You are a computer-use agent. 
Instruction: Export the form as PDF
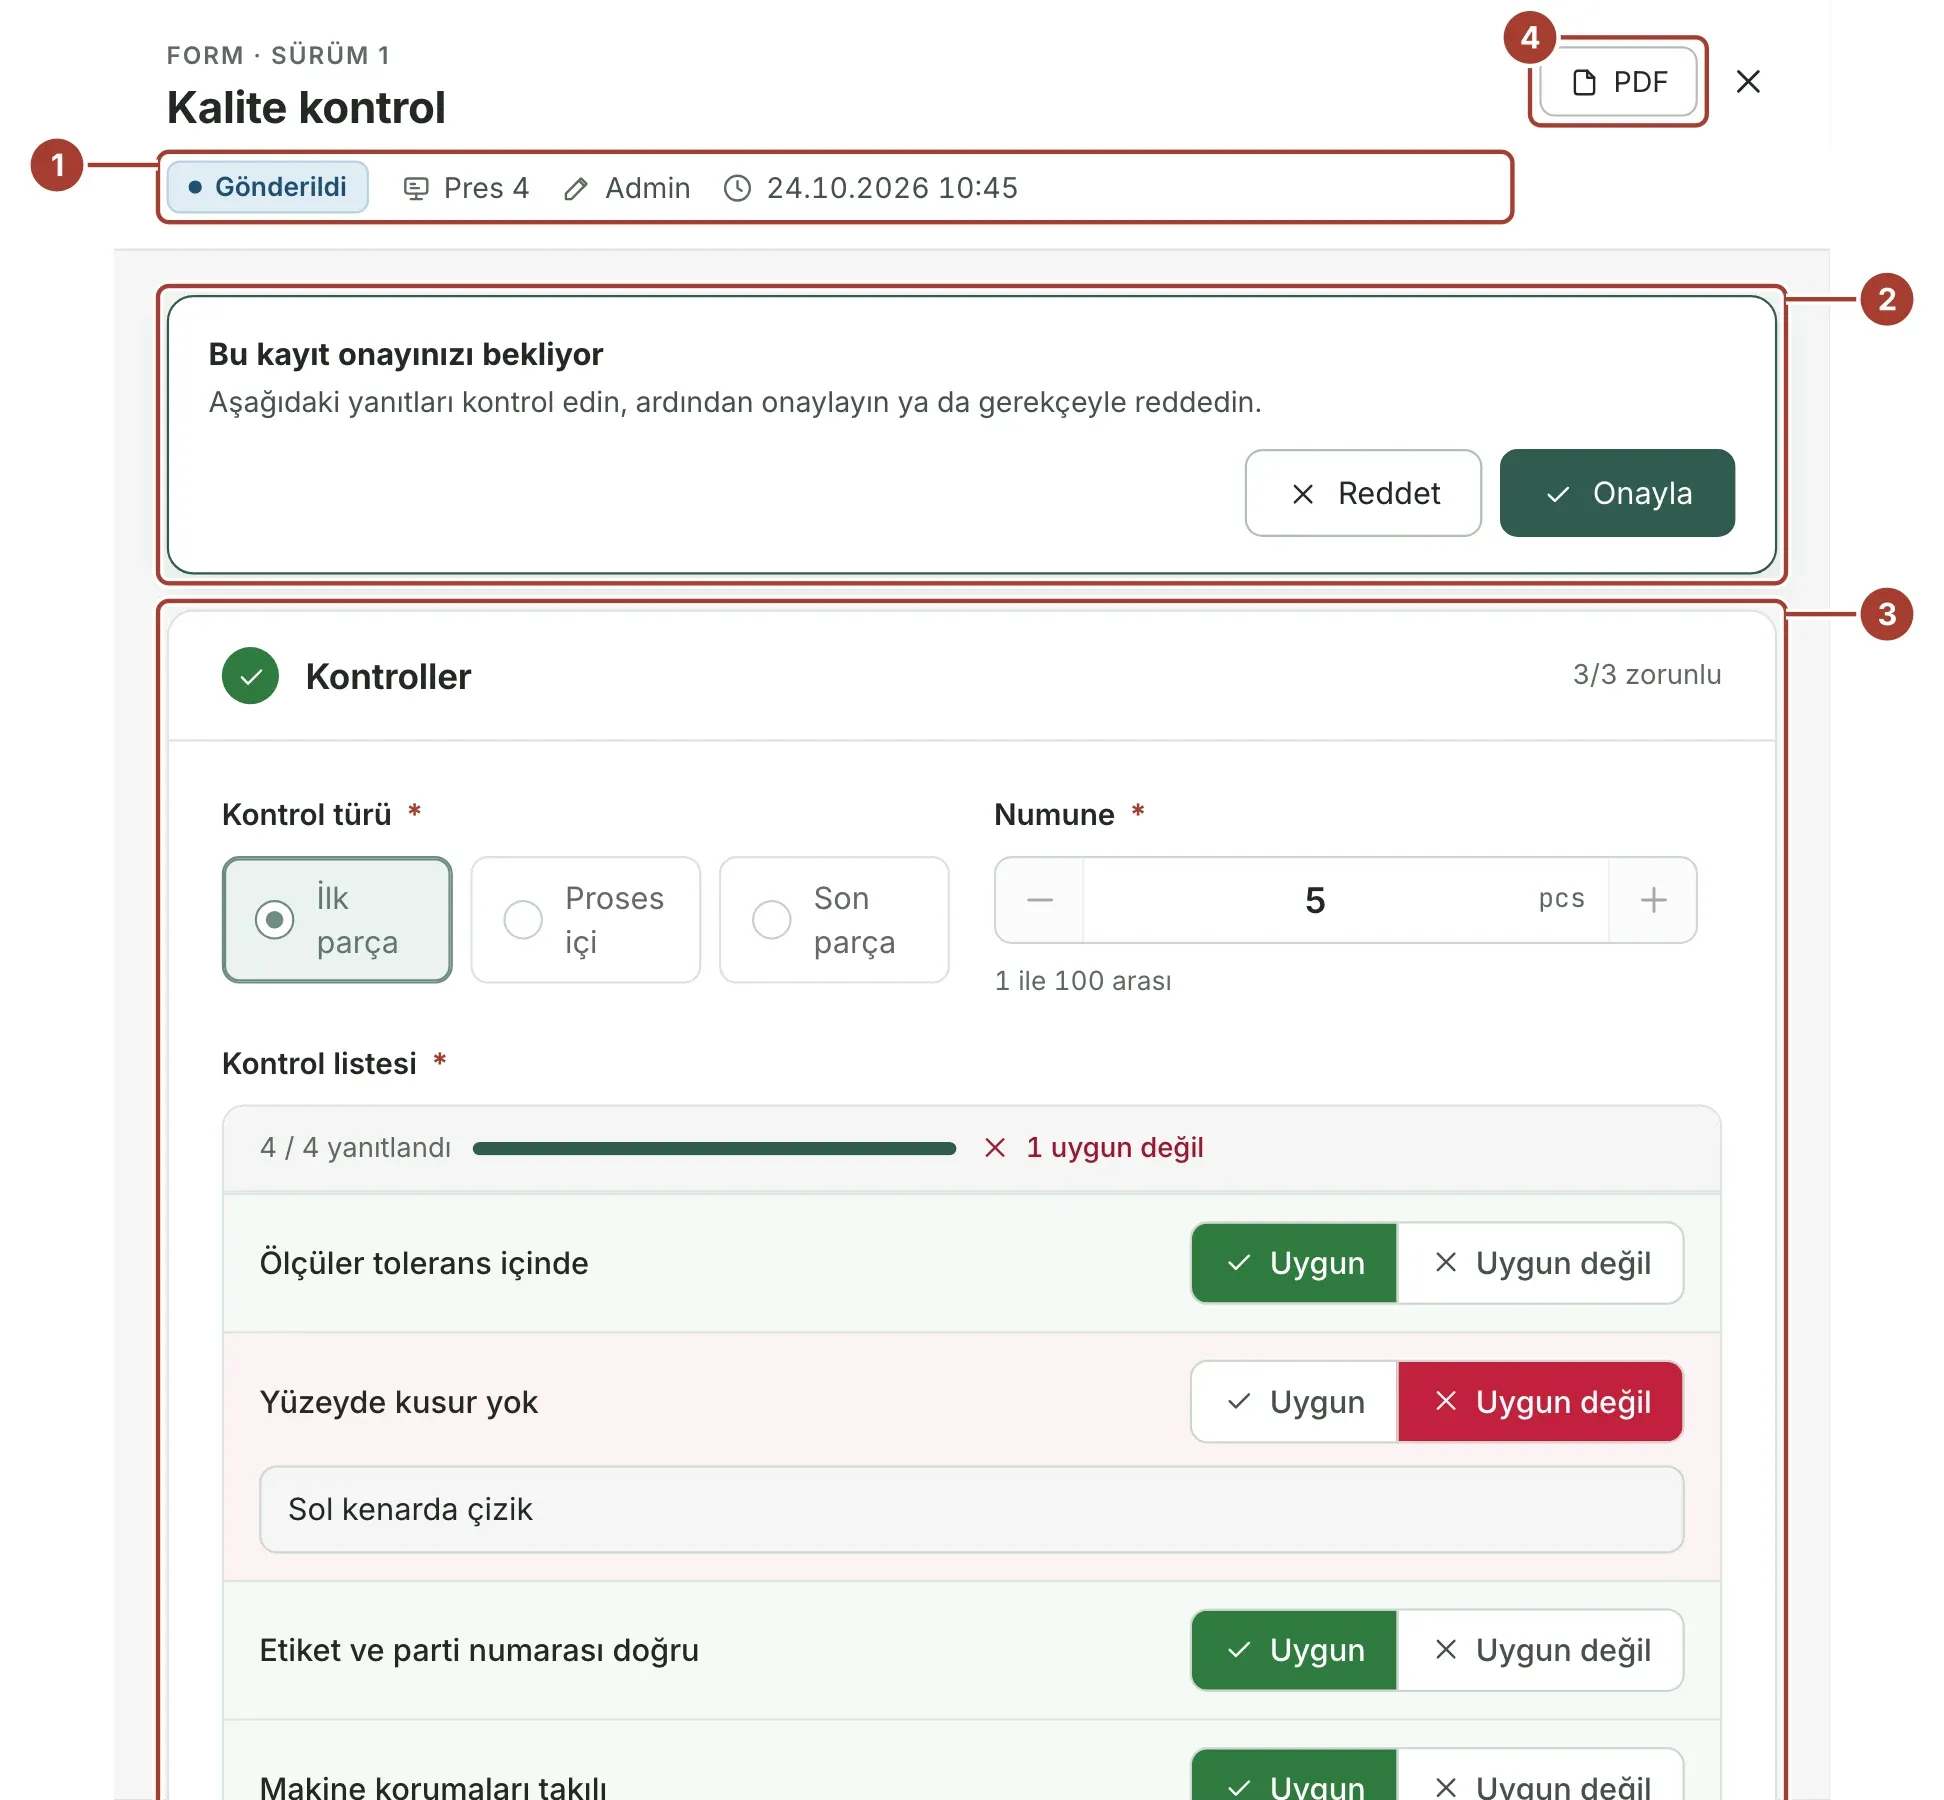[x=1618, y=82]
